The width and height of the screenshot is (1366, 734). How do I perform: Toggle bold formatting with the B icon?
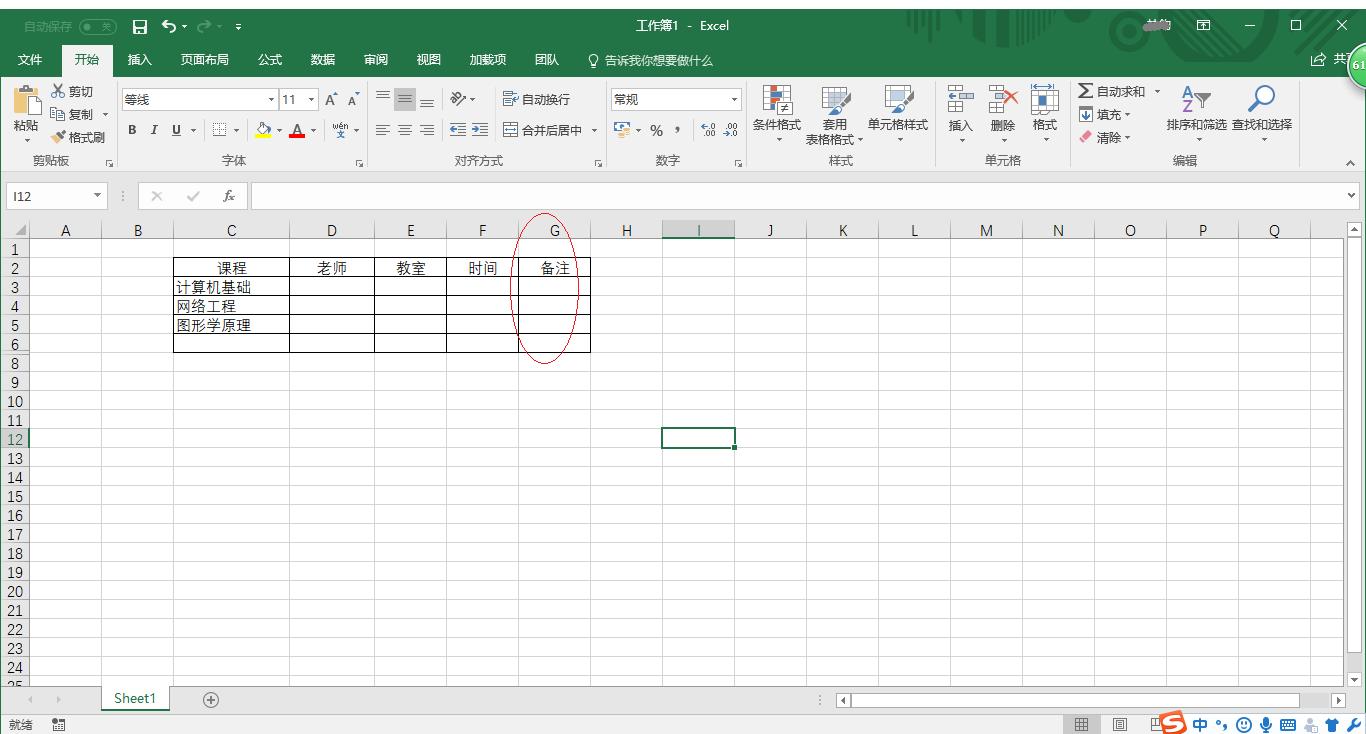(x=131, y=129)
